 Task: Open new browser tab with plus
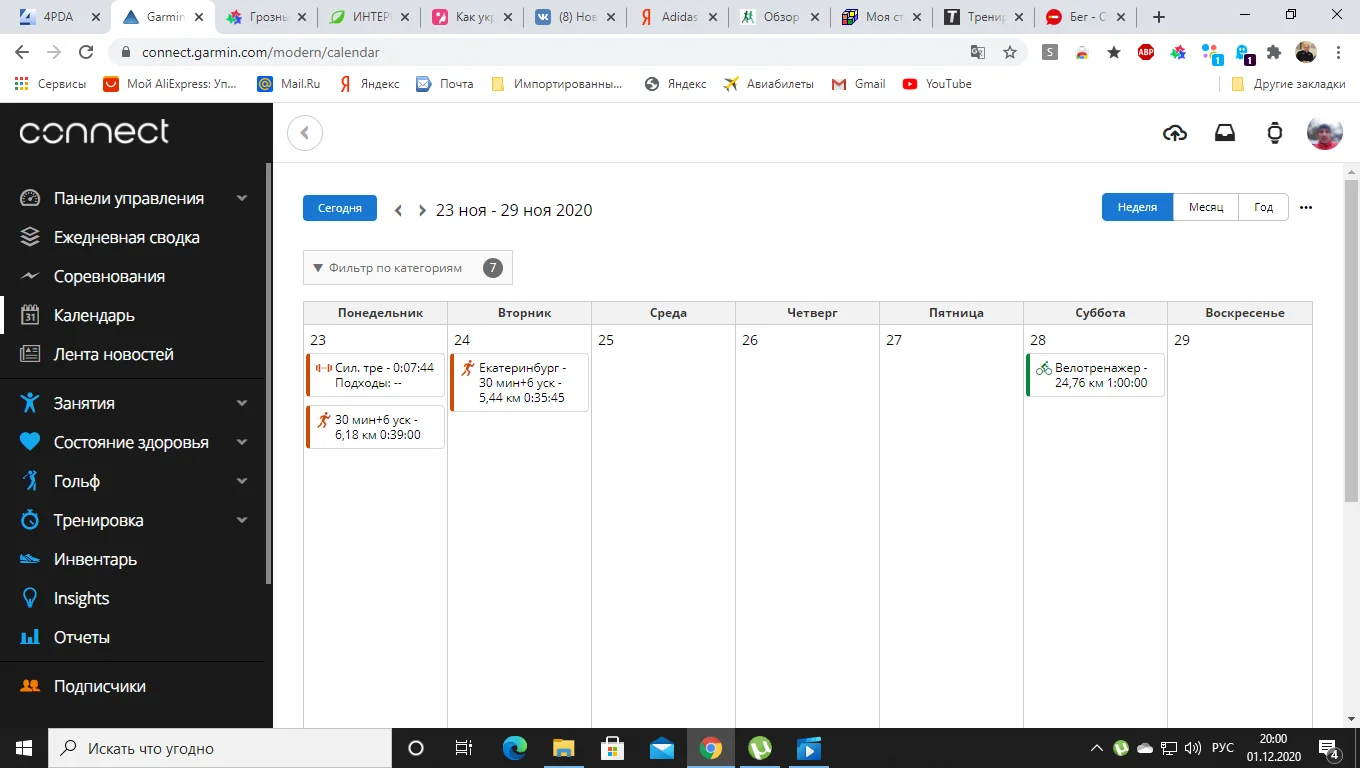point(1159,17)
